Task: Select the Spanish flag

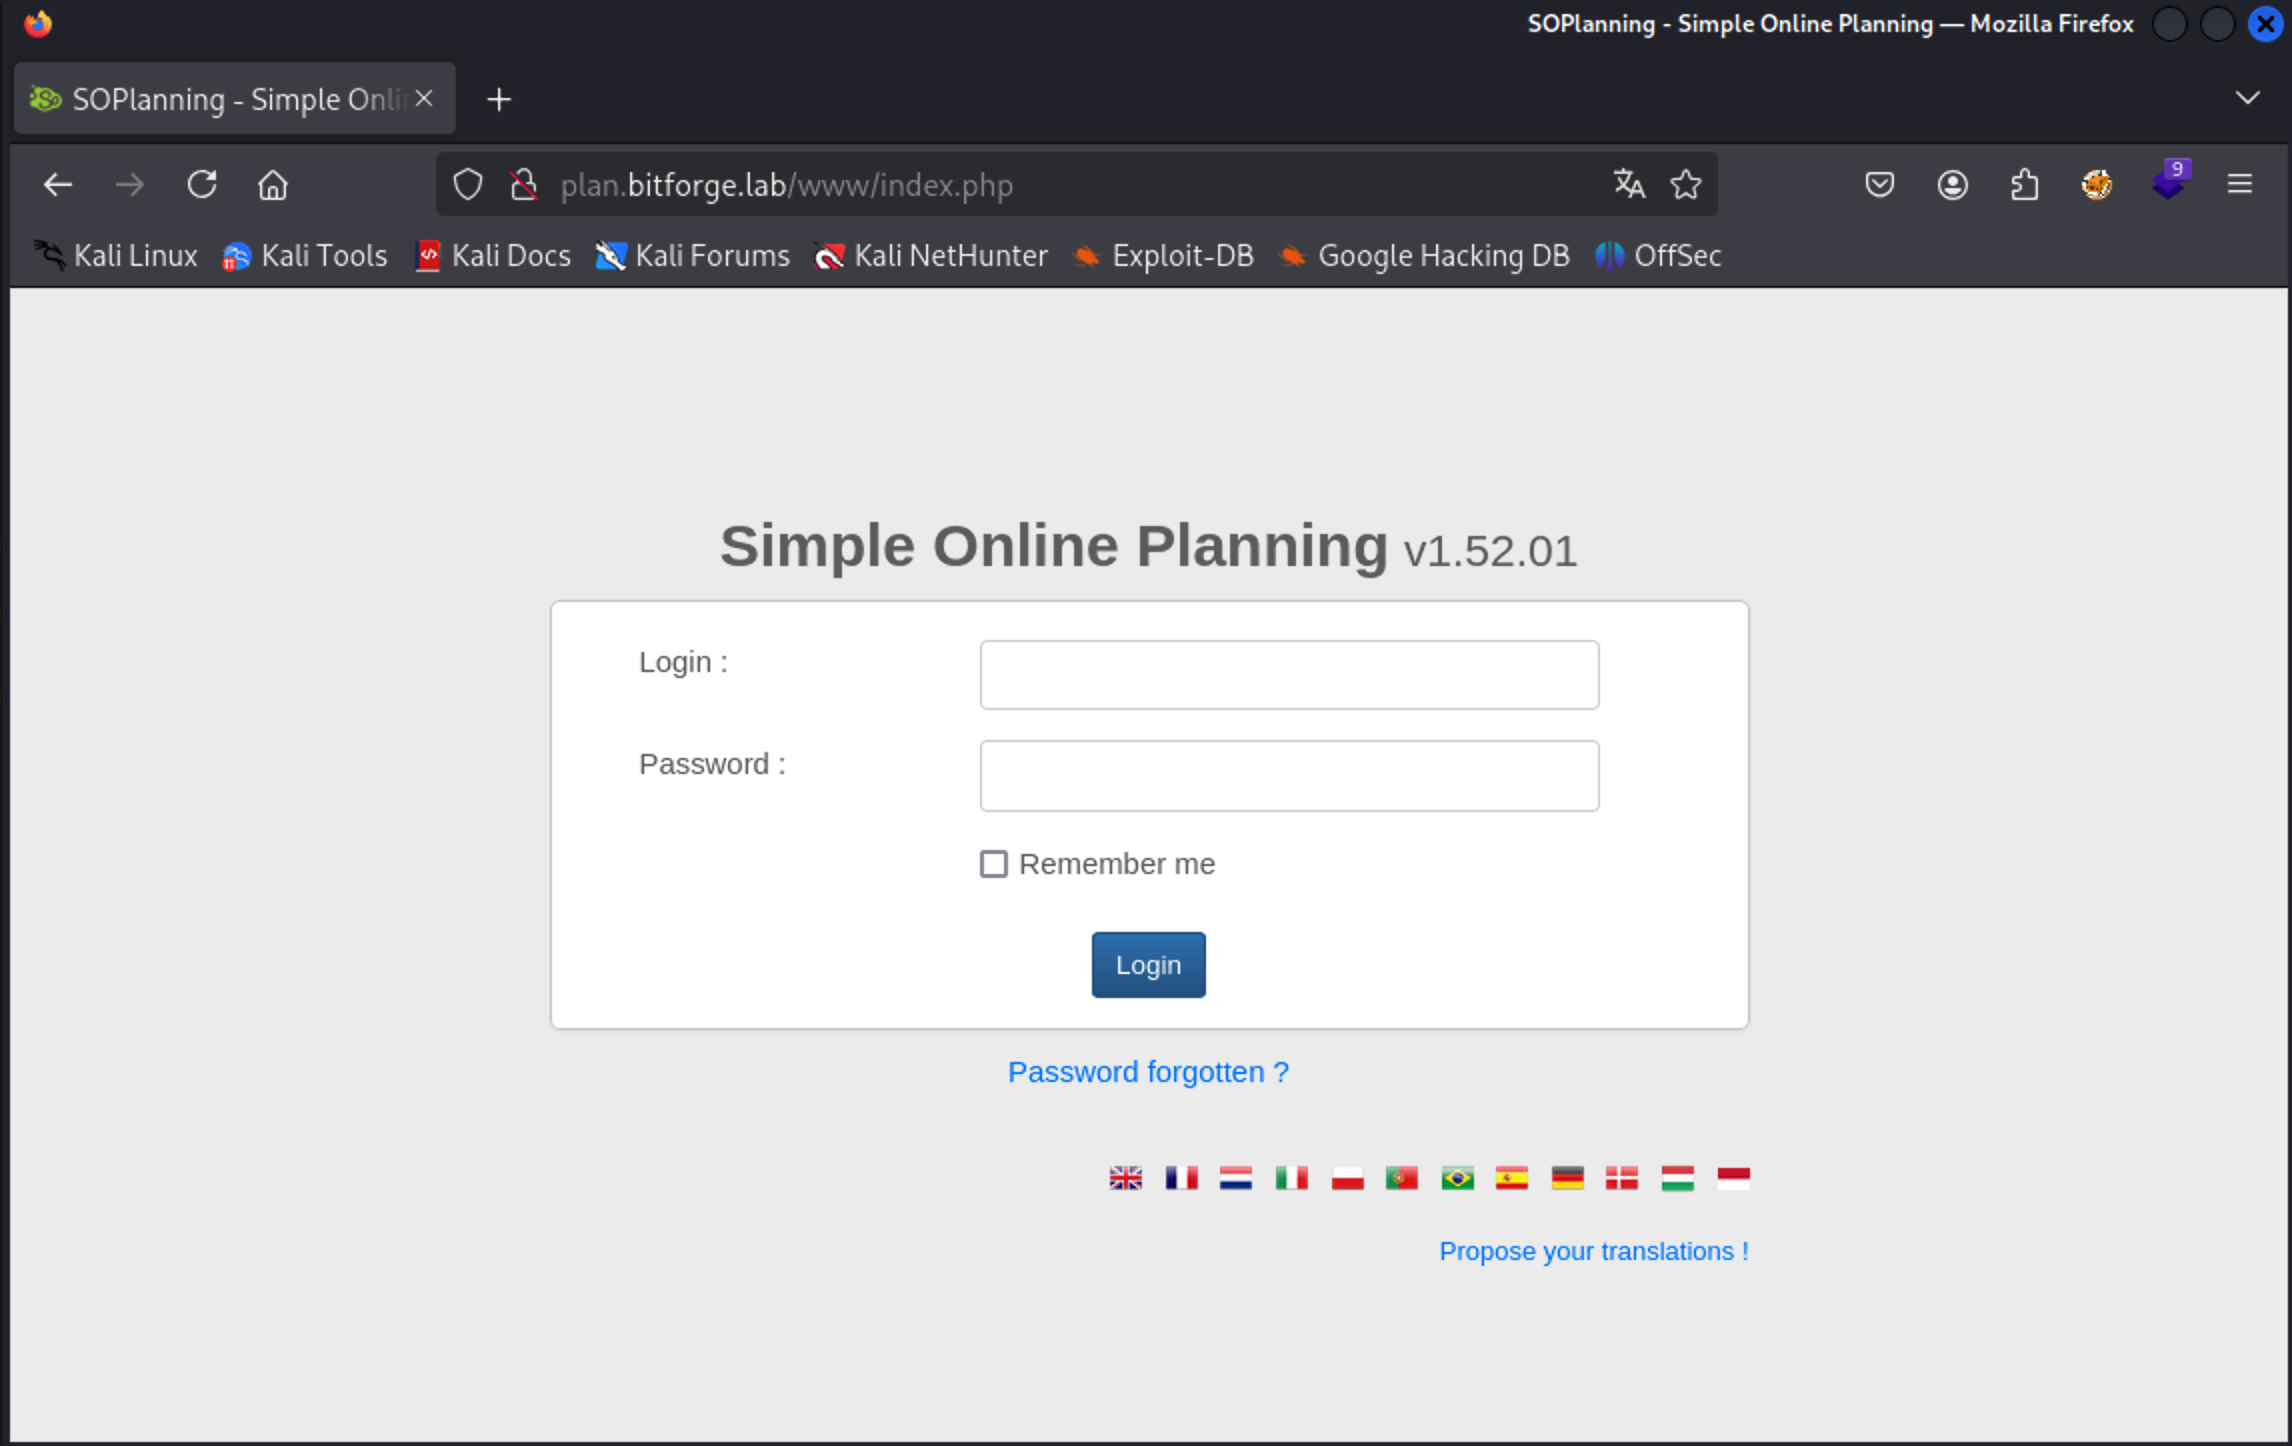Action: click(1512, 1178)
